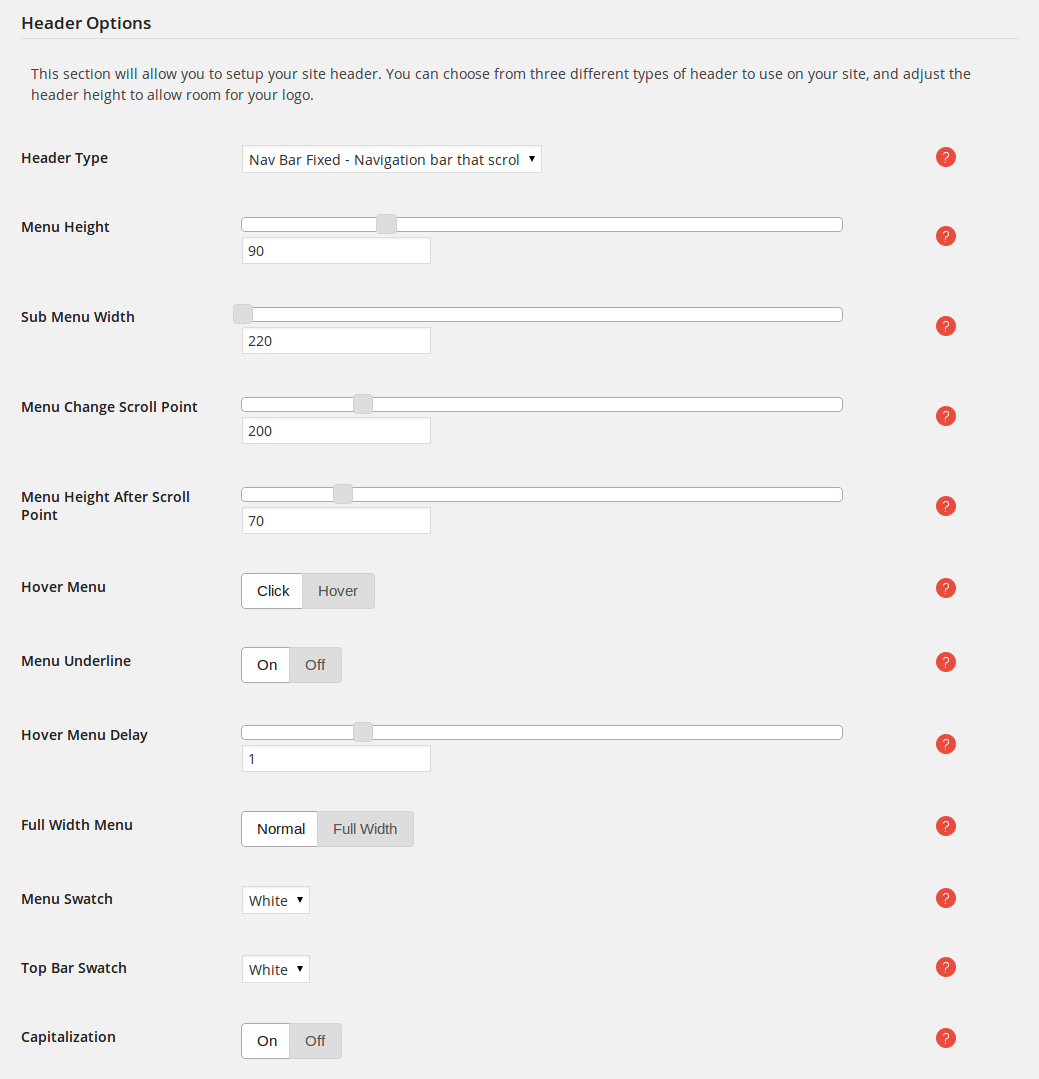Select the Click option for Hover Menu
1039x1079 pixels.
[x=272, y=591]
